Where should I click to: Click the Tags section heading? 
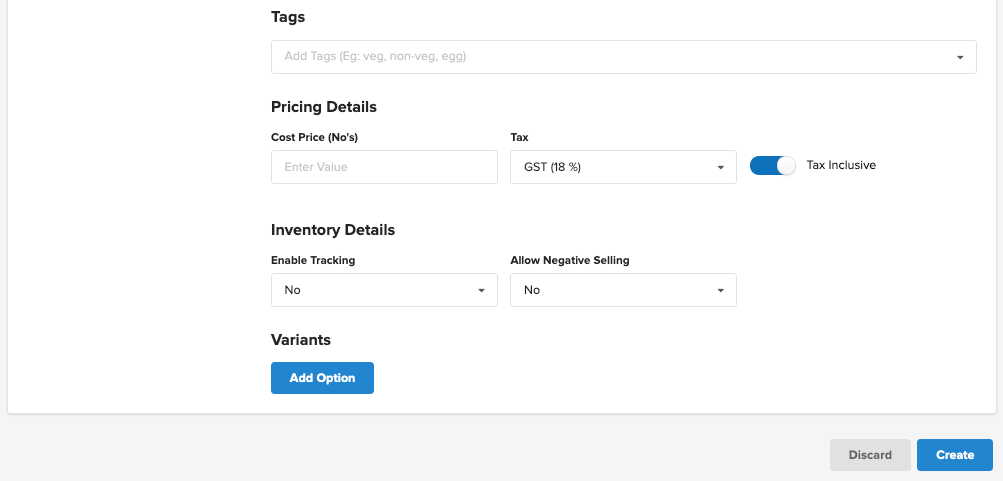click(x=288, y=17)
